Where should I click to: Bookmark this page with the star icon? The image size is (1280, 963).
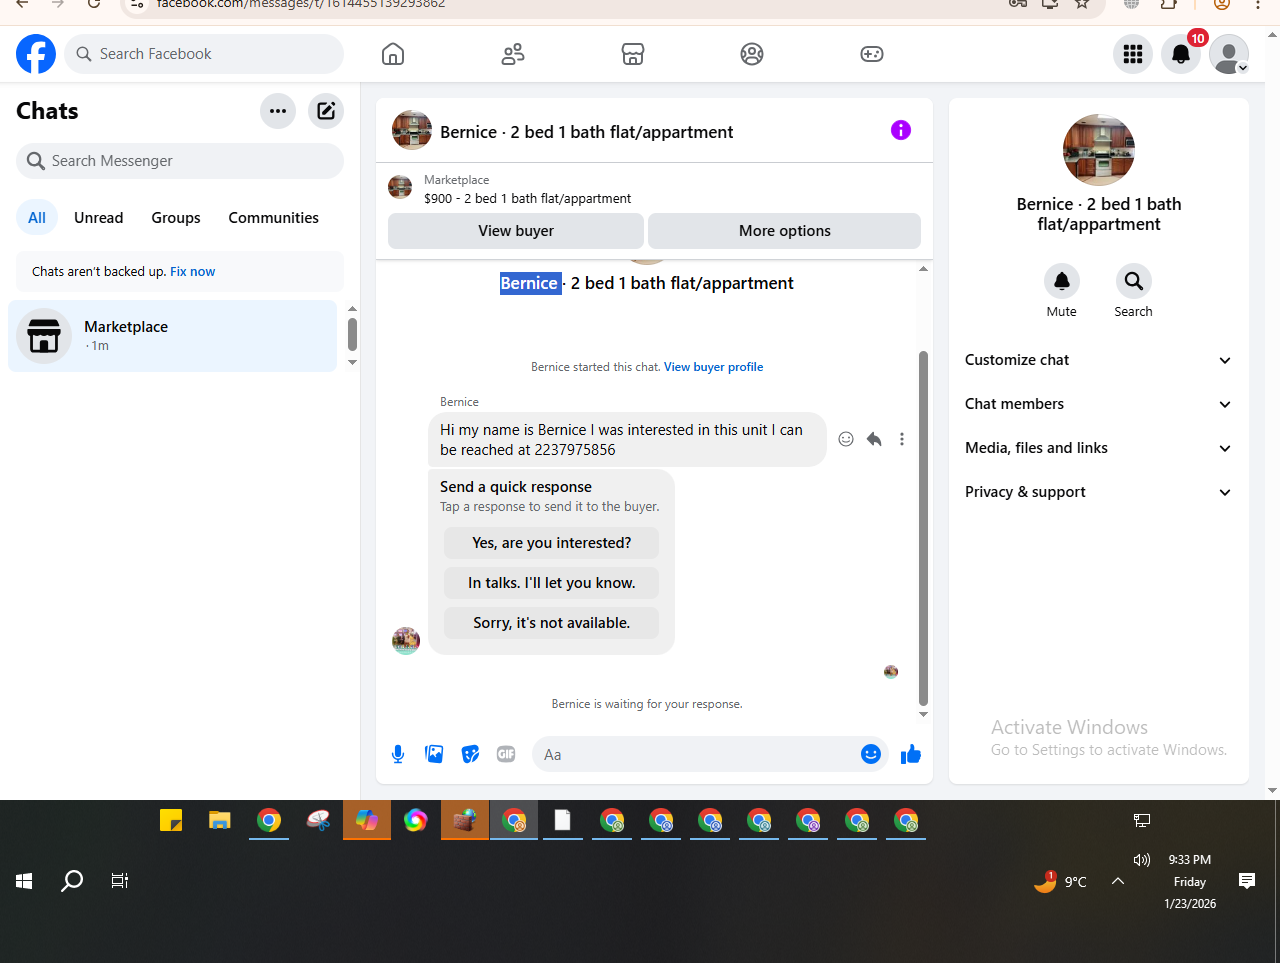1082,4
